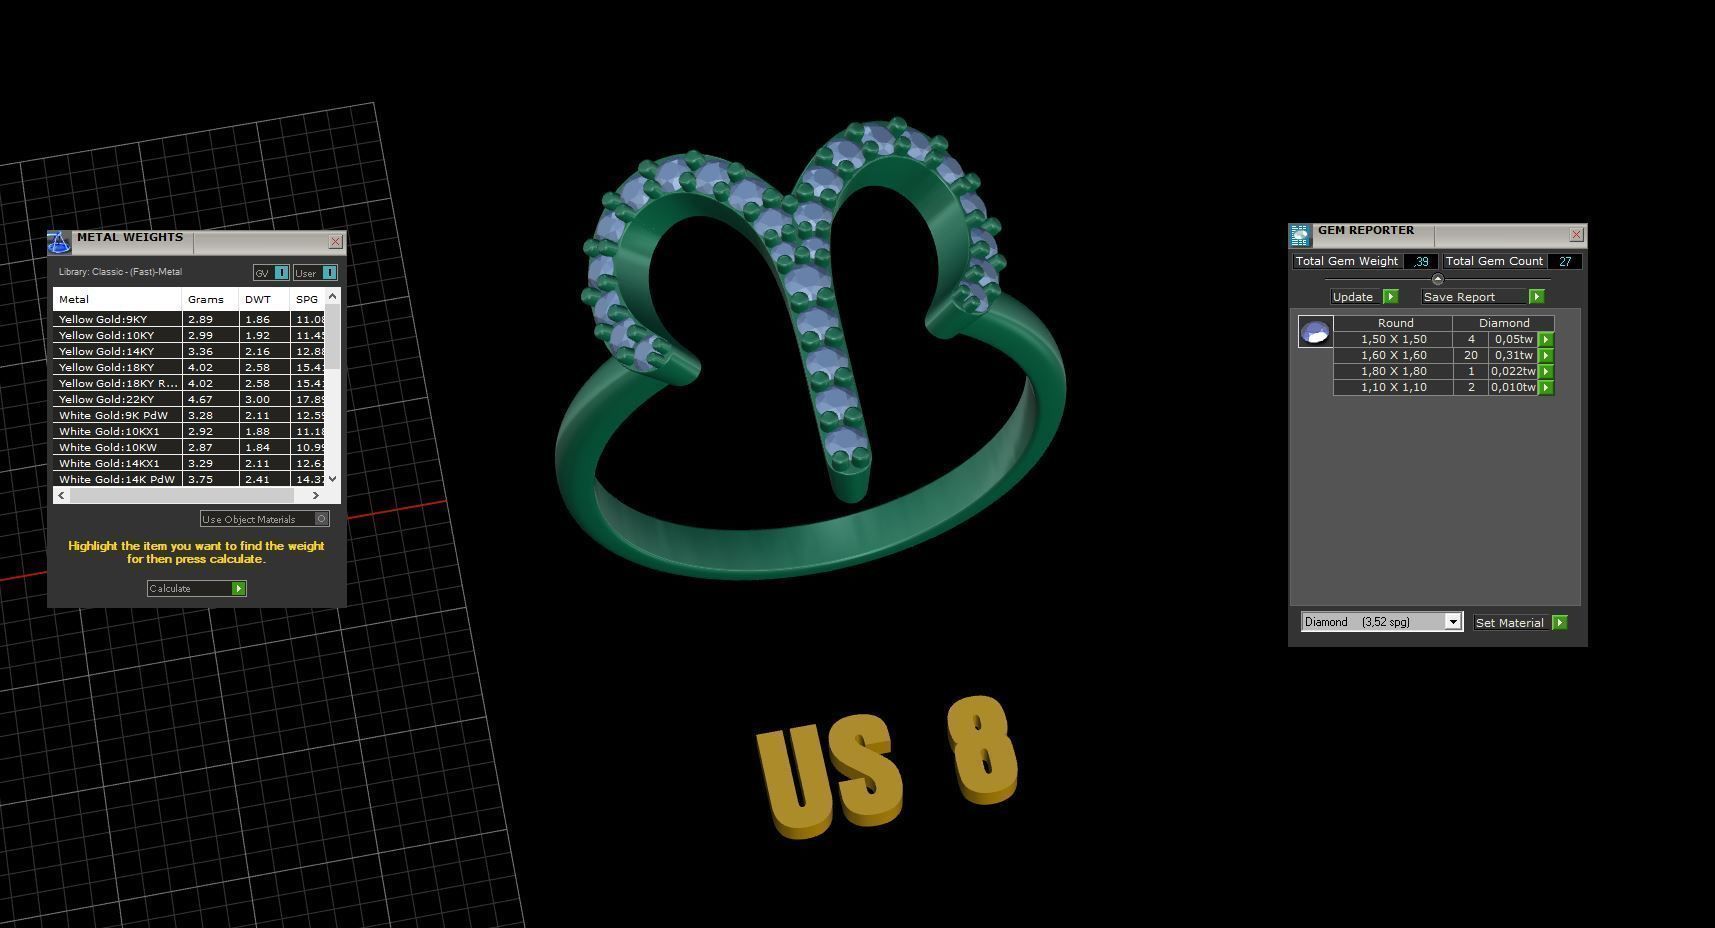Click the Library: Classic - (Fast)-Metal label
The height and width of the screenshot is (928, 1715).
(x=120, y=272)
